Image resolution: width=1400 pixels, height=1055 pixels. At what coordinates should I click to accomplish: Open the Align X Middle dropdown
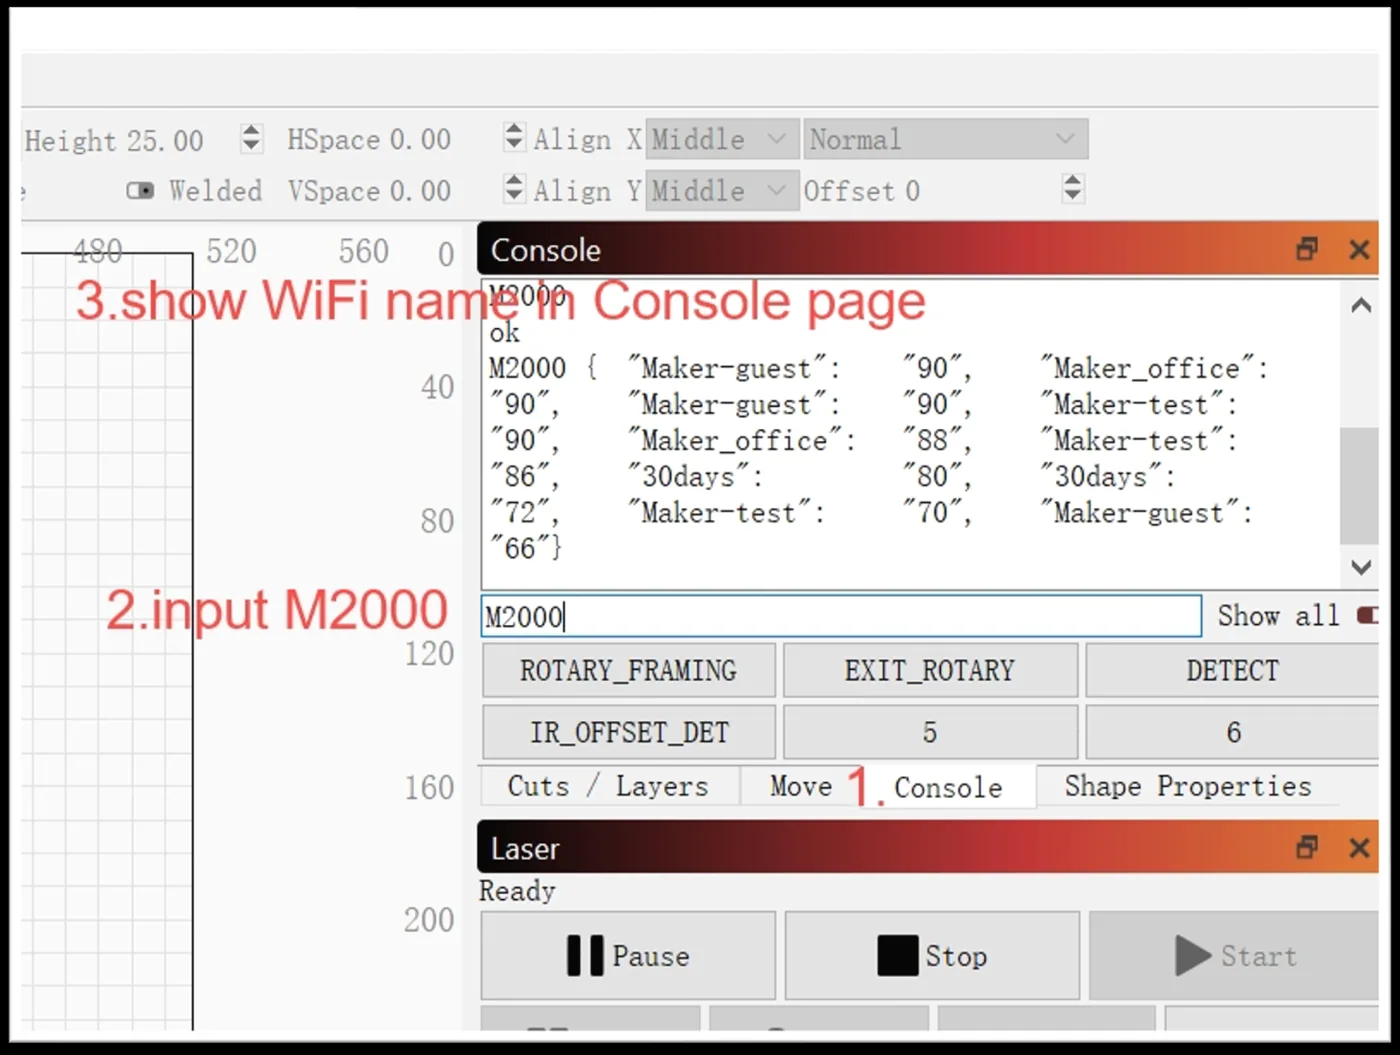click(x=722, y=139)
